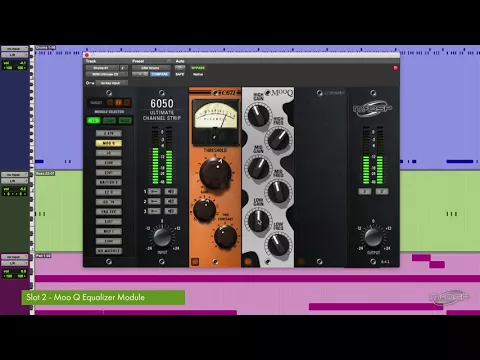Viewport: 480px width, 360px height.
Task: Open the Bass track input selector
Action: click(x=14, y=175)
